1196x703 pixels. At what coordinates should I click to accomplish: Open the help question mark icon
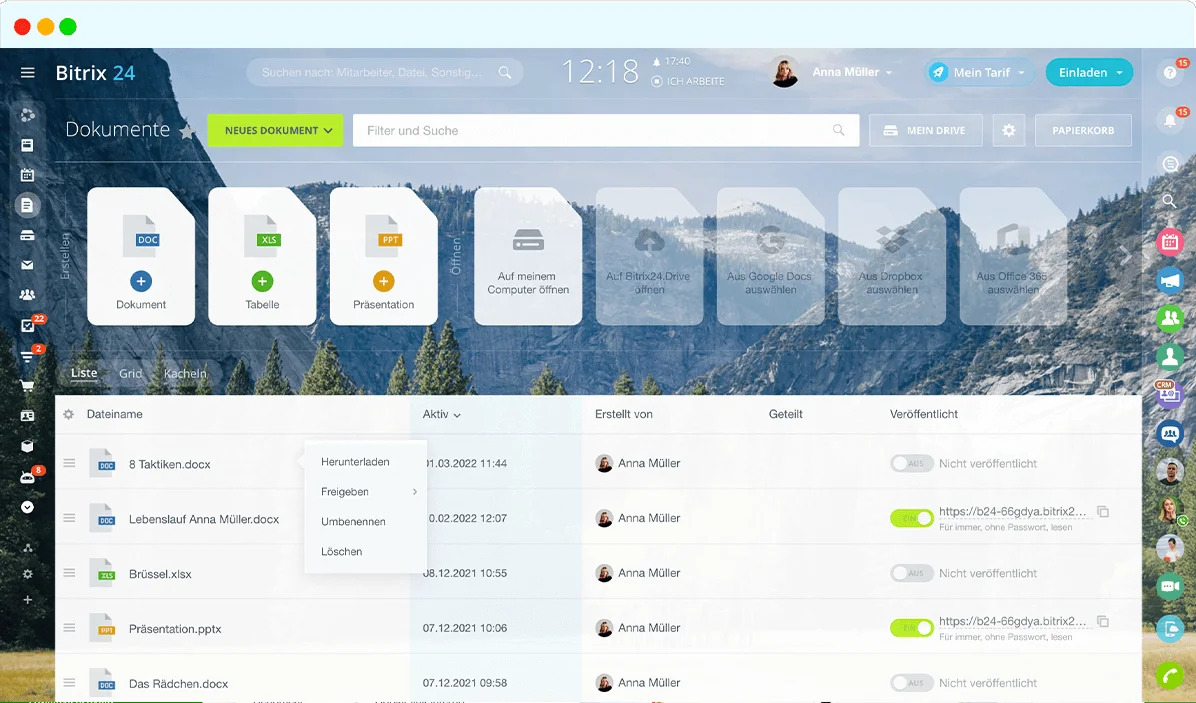[x=1170, y=72]
